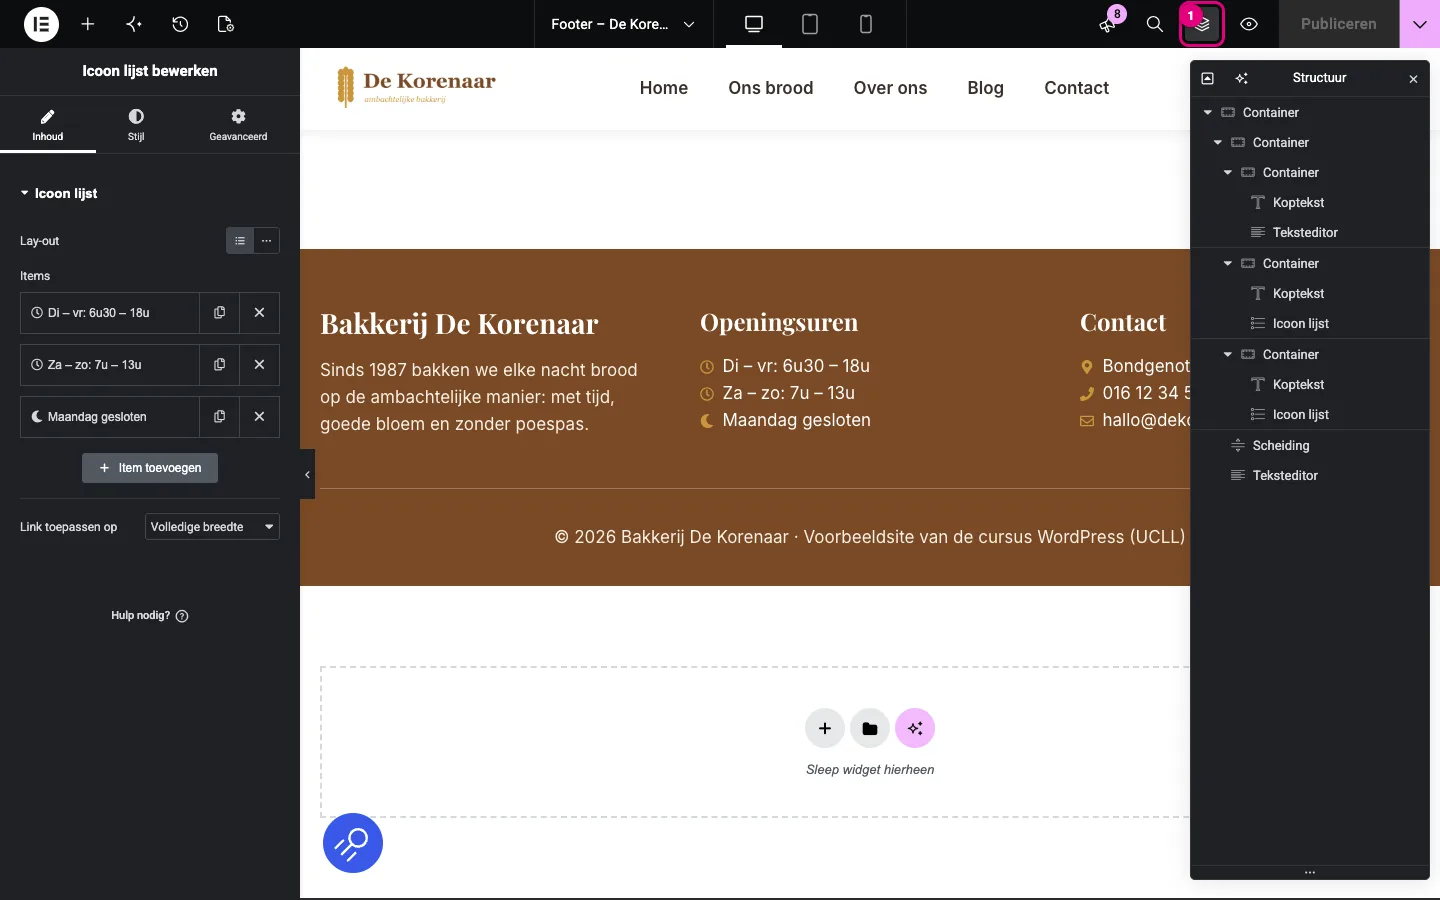
Task: Click the add element plus icon in top bar
Action: (x=88, y=24)
